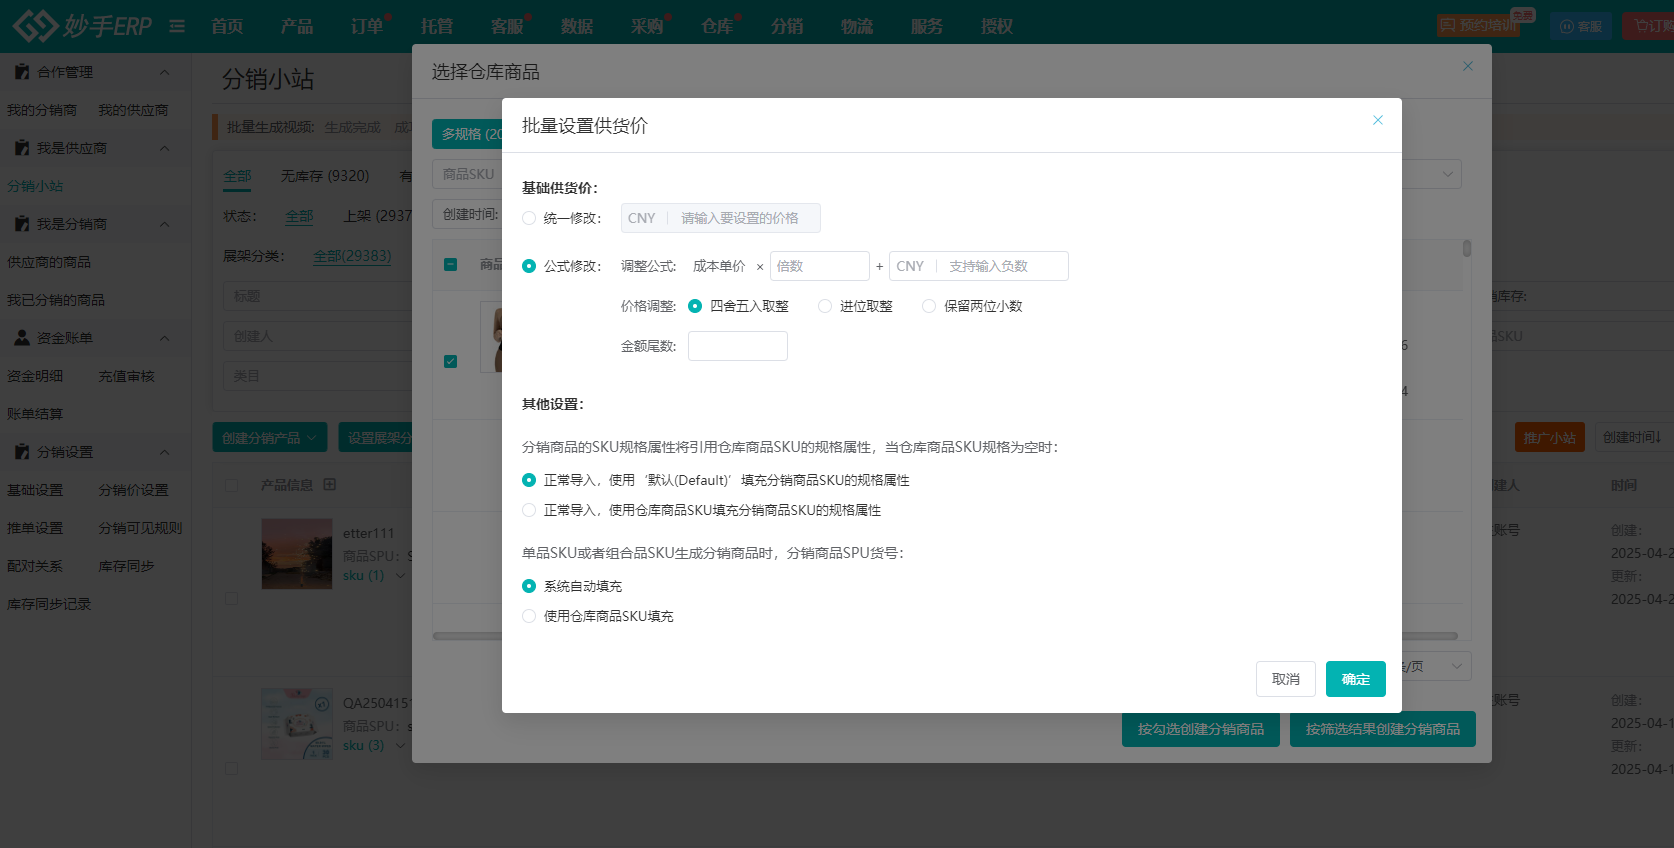Select 系统自动填充 radio option
1674x848 pixels.
click(x=529, y=586)
